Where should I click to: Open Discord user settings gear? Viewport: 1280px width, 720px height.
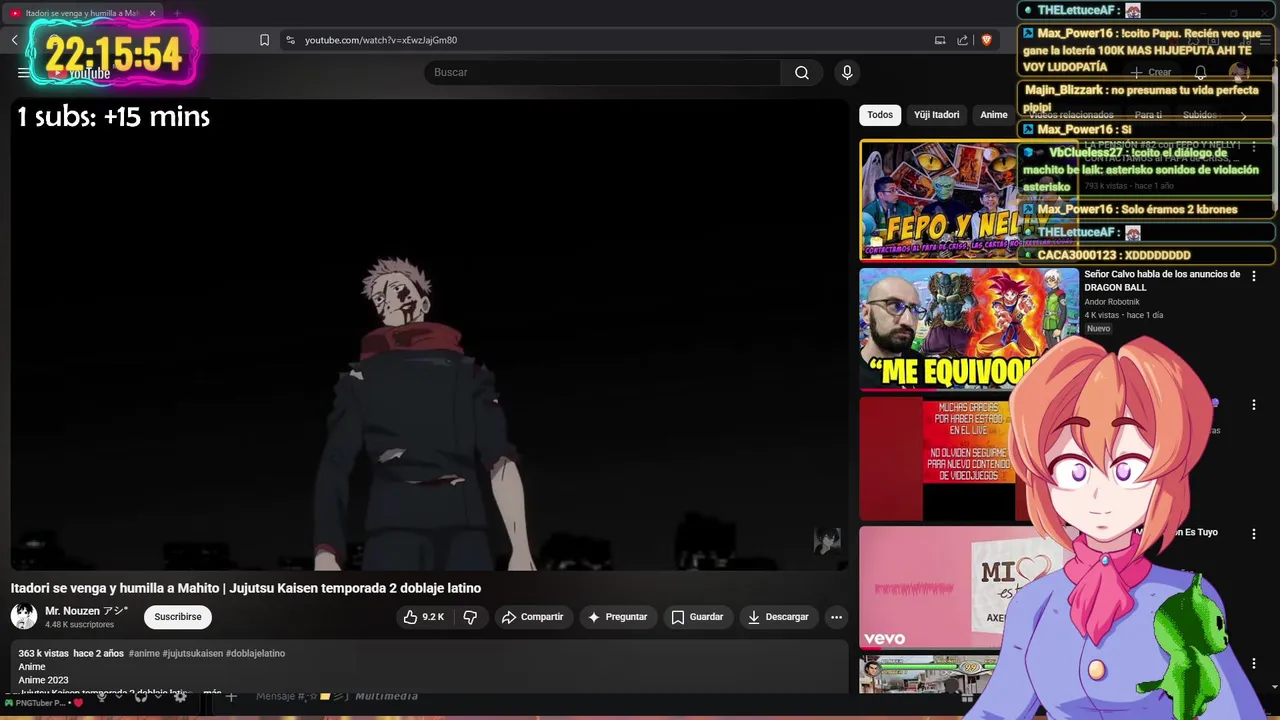click(180, 697)
